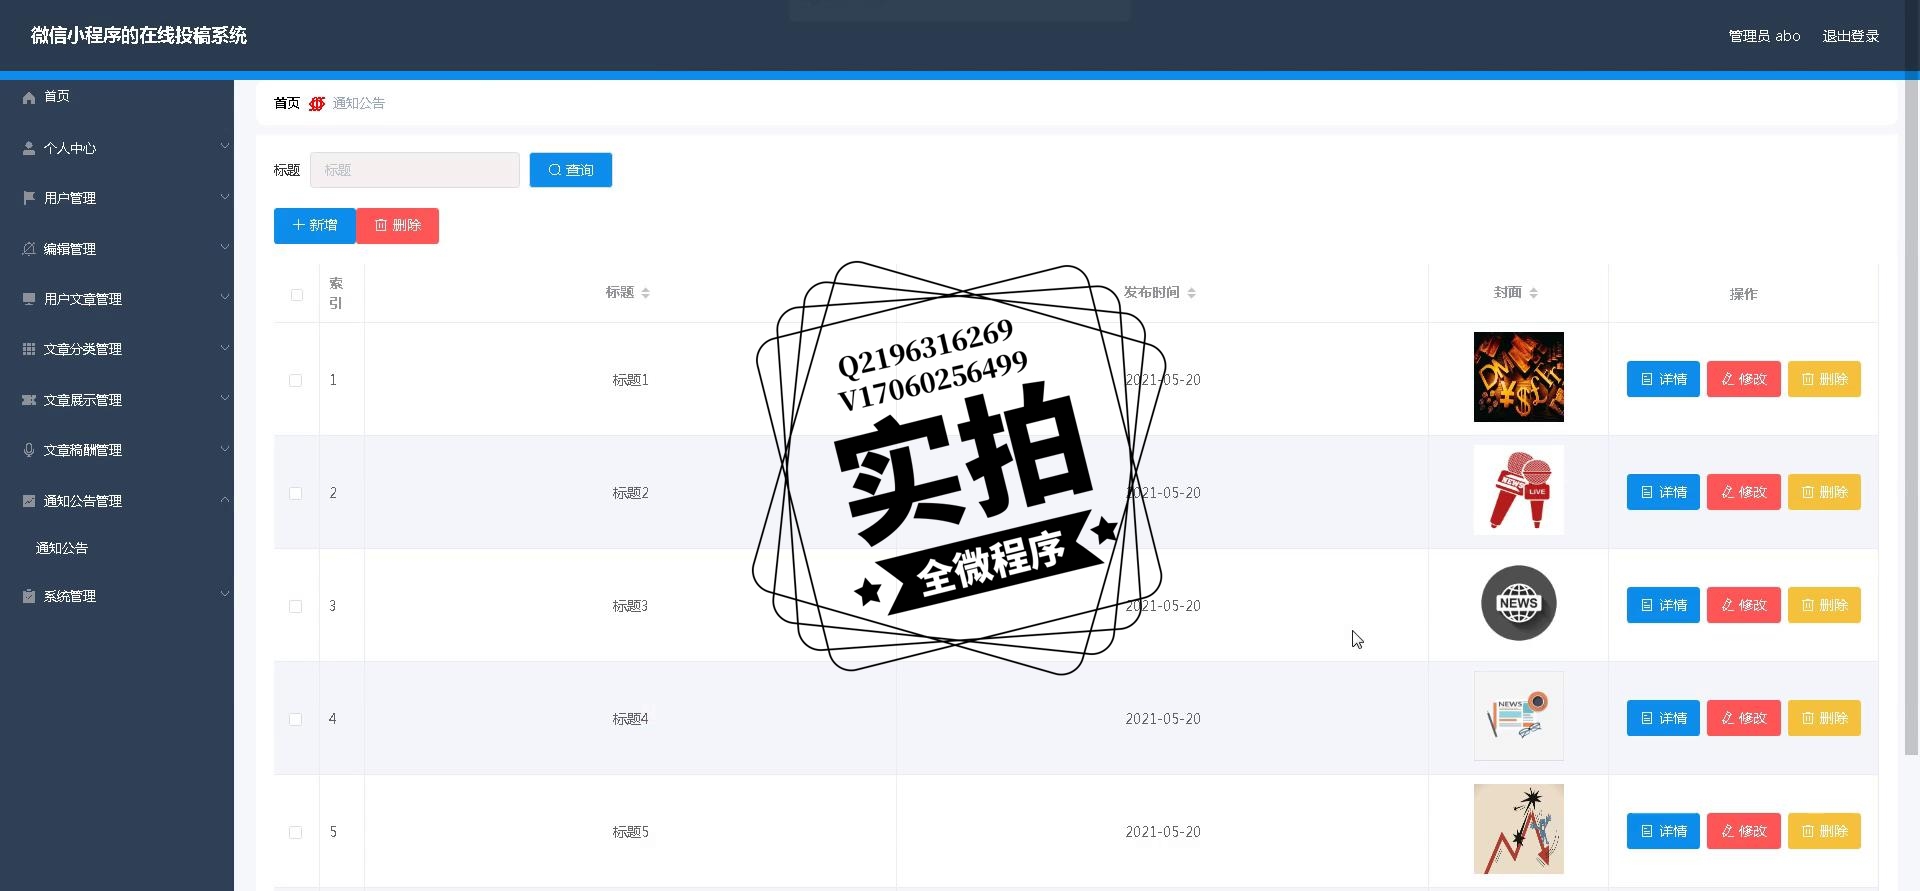Click 修改 for row 标题1

click(x=1744, y=379)
